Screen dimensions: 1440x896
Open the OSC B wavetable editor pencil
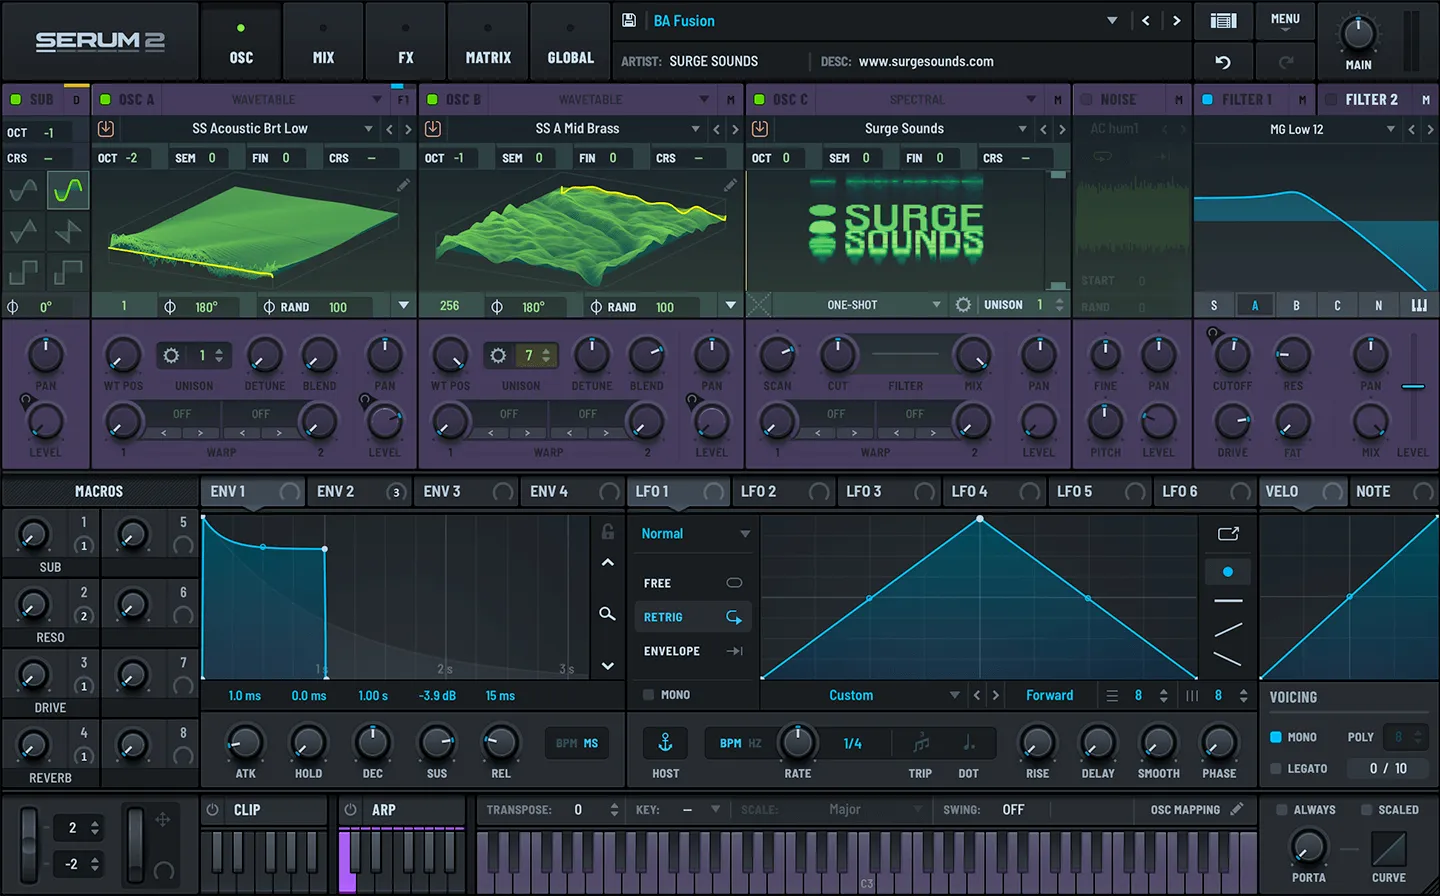coord(730,185)
